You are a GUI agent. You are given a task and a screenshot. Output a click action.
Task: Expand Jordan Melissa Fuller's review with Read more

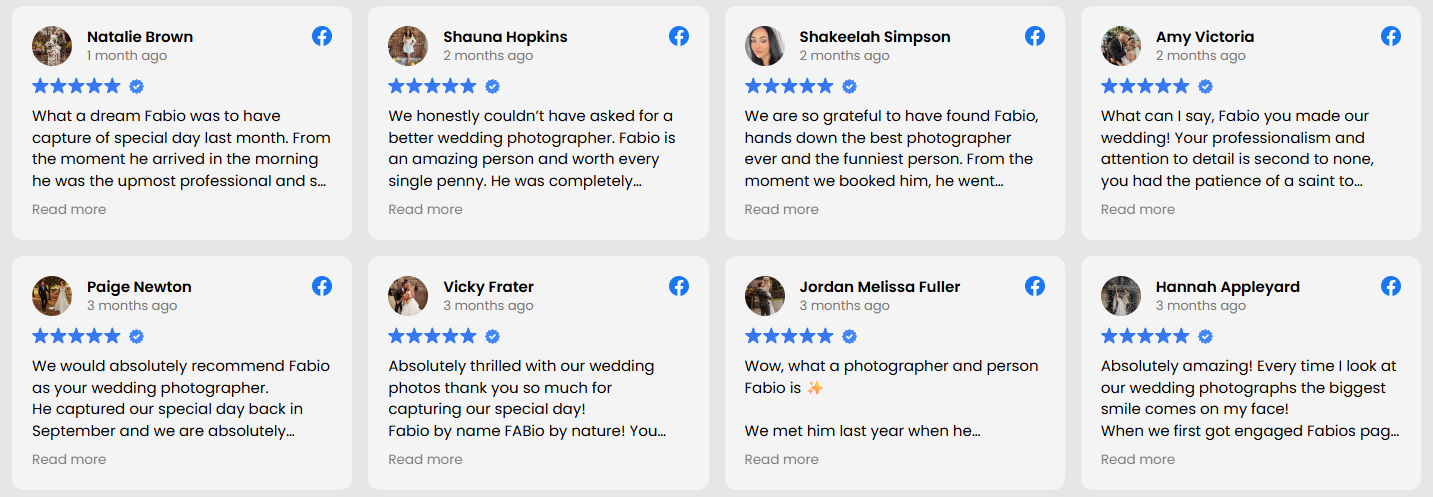click(781, 459)
